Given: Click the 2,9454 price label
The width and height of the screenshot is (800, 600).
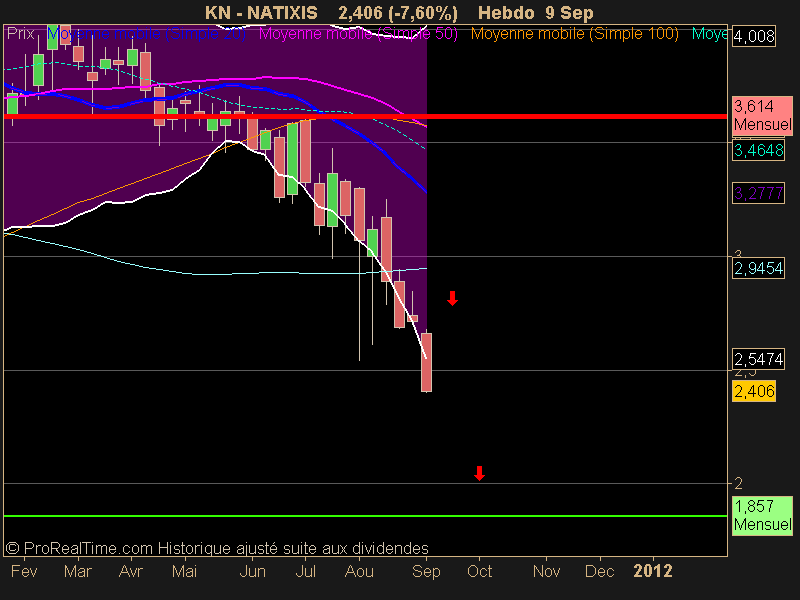Looking at the screenshot, I should (x=759, y=268).
